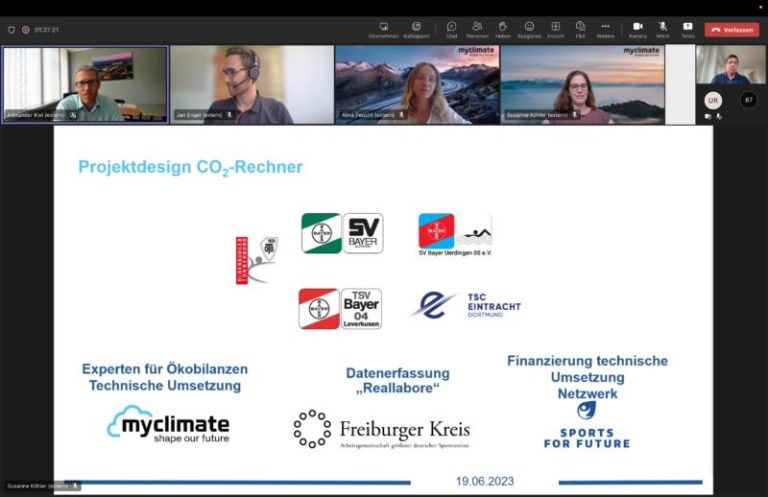Open the Personen participants panel

pyautogui.click(x=477, y=29)
